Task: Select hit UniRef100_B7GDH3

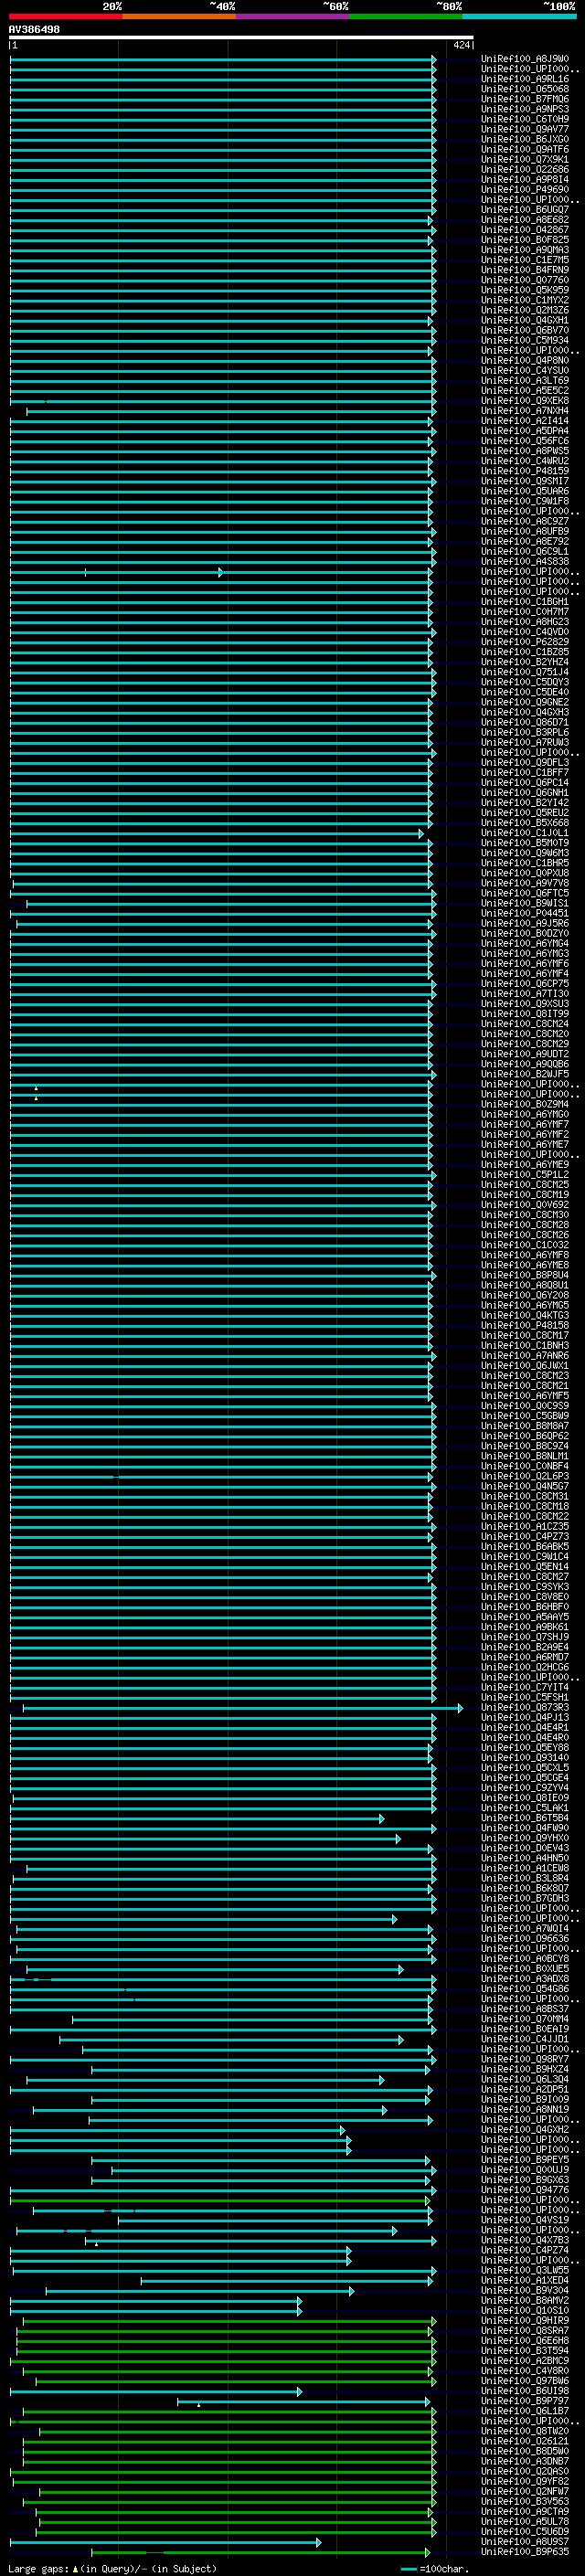Action: pos(525,1899)
